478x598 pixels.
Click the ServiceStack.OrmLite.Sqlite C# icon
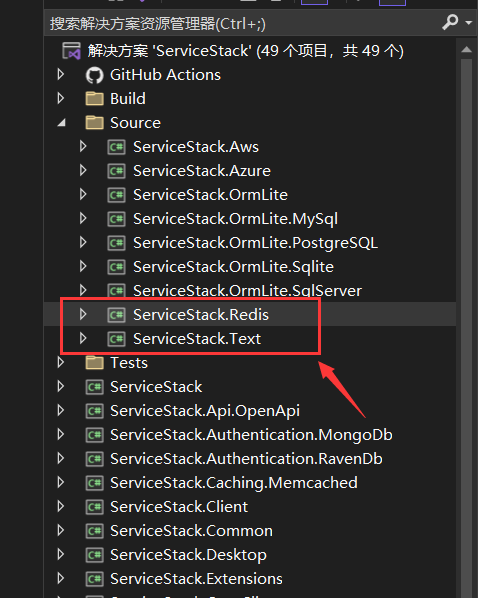[116, 267]
